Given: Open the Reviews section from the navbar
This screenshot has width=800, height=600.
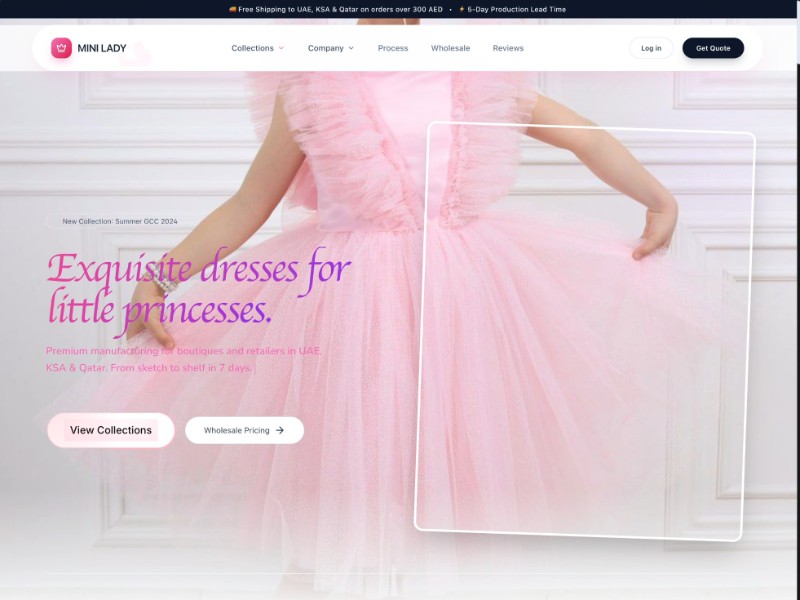Looking at the screenshot, I should click(508, 48).
